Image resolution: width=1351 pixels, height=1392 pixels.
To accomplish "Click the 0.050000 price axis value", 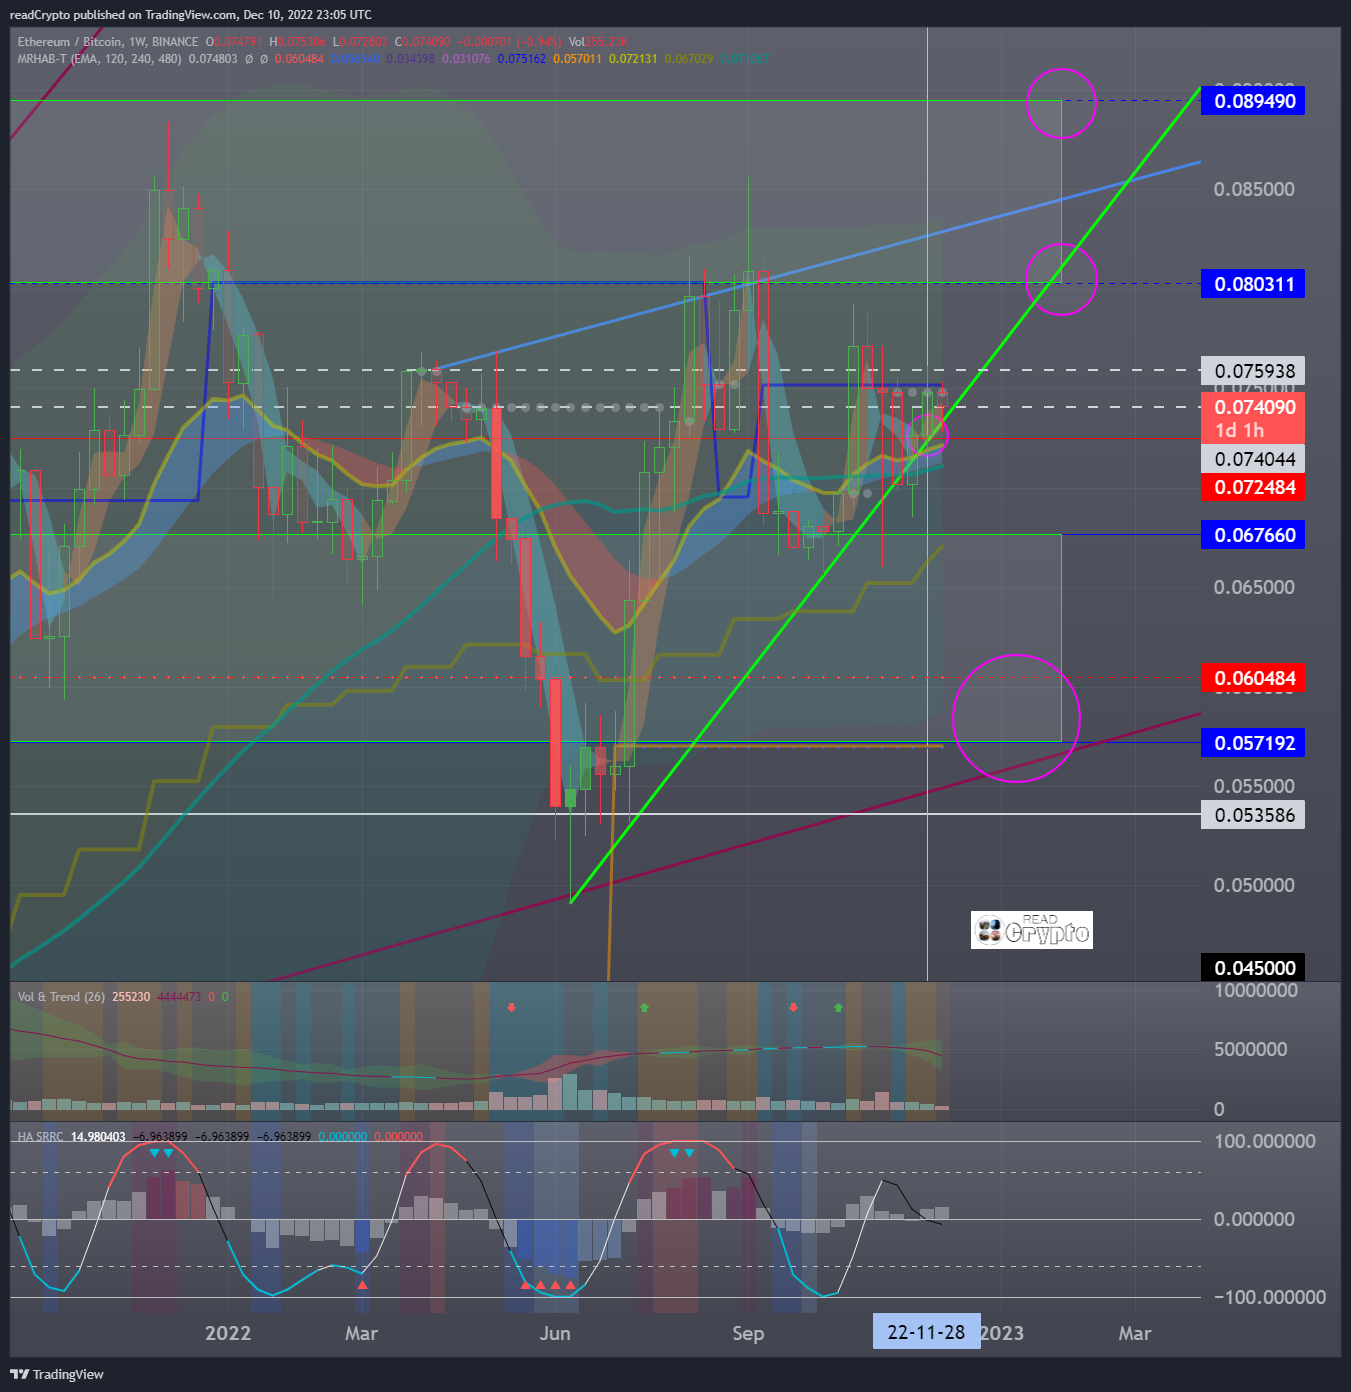I will point(1254,886).
